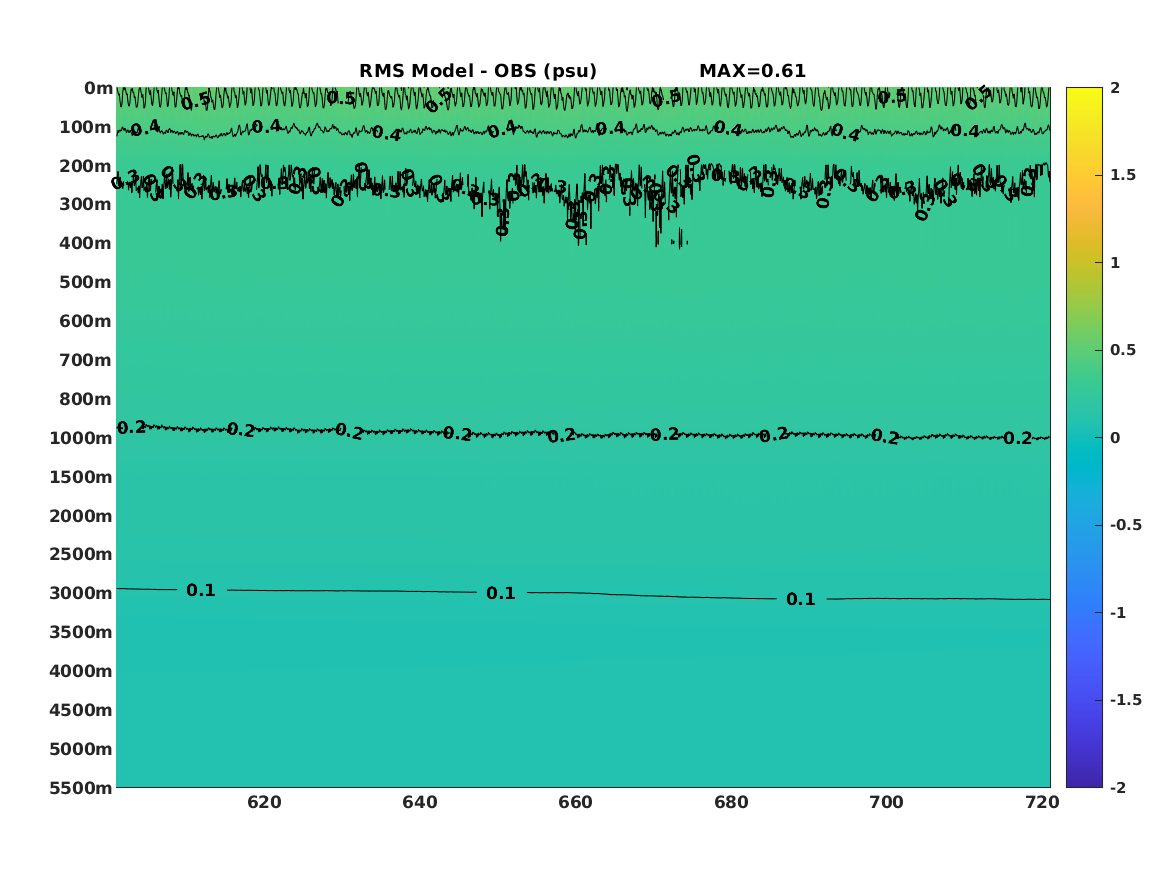1167x875 pixels.
Task: Click the '2500m' depth axis label
Action: tap(81, 554)
